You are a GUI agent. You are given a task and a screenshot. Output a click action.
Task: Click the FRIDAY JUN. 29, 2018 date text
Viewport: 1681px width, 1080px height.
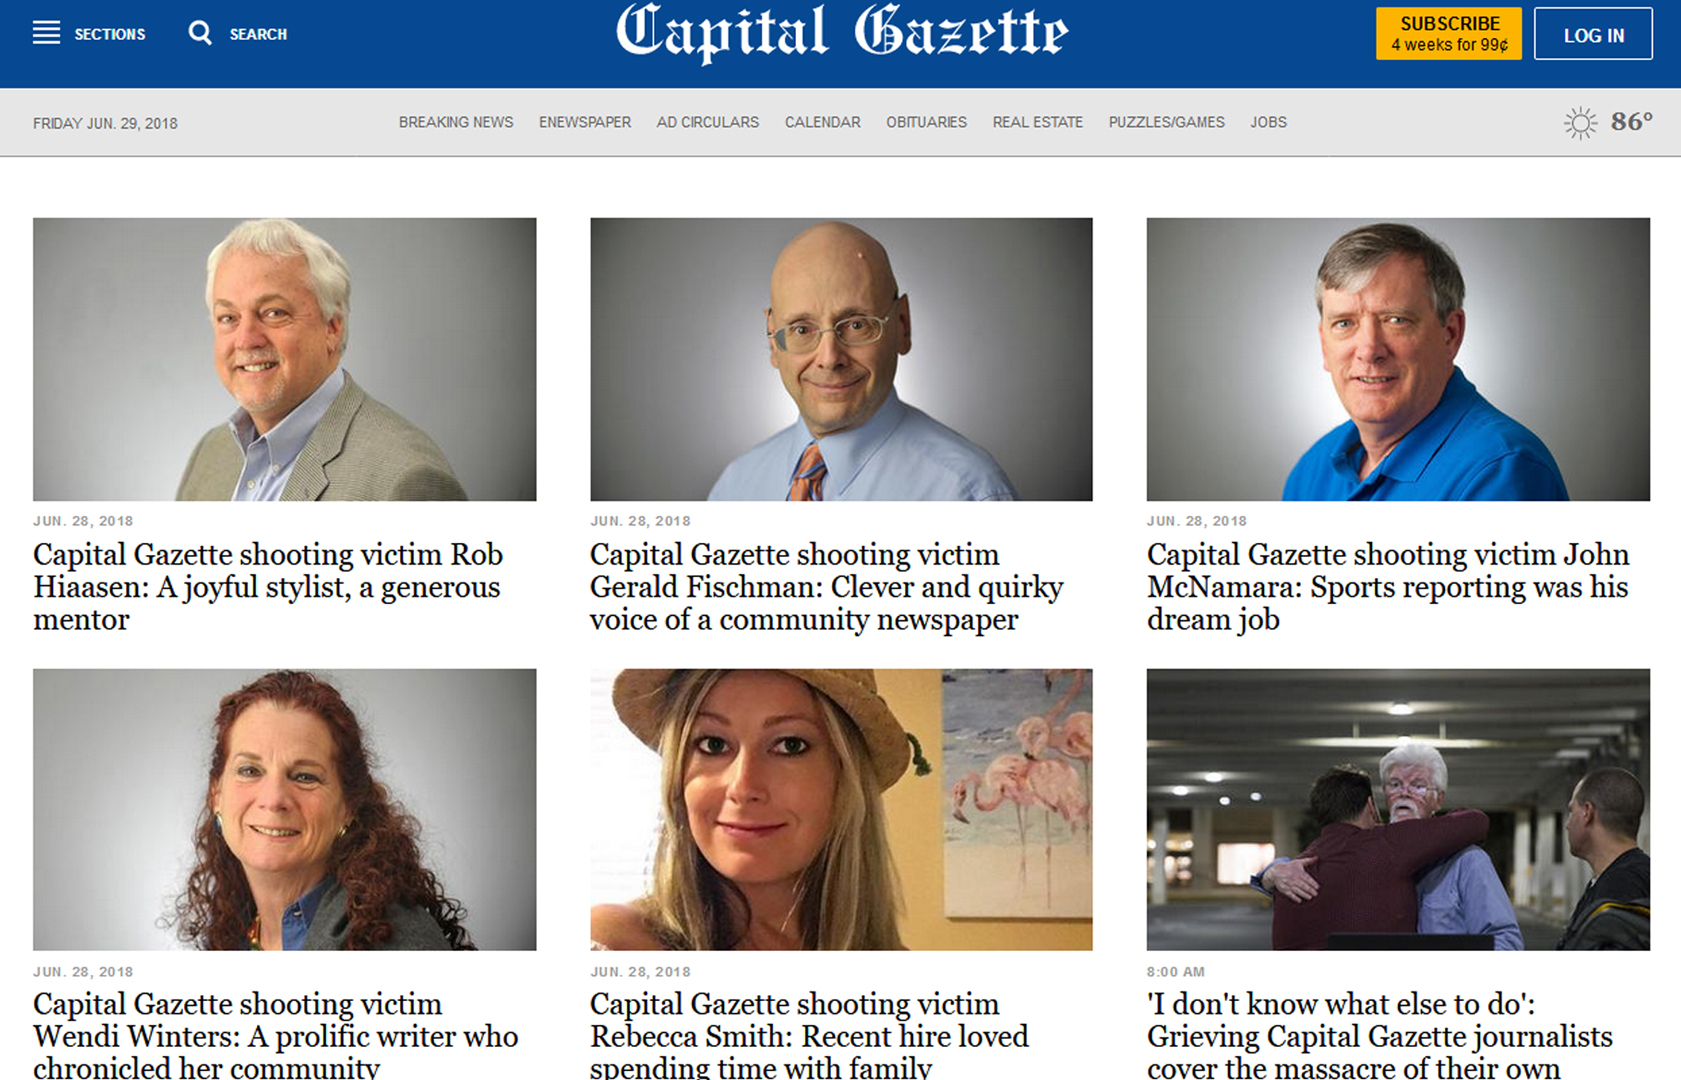click(x=105, y=123)
